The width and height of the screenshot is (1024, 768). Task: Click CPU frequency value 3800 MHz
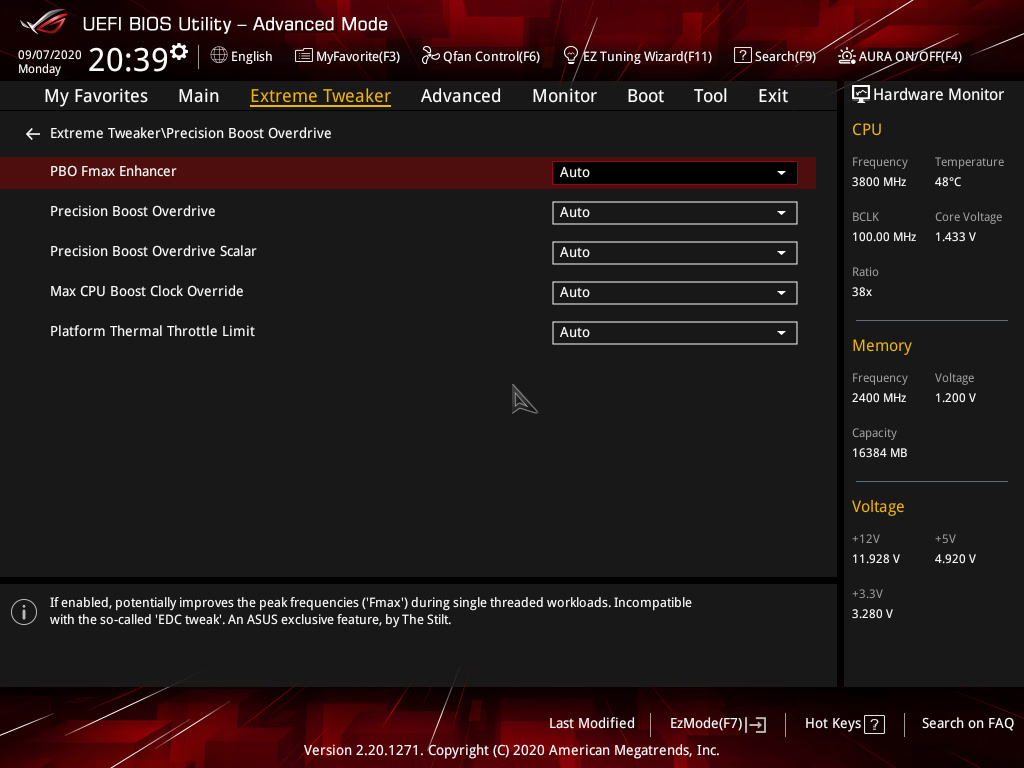click(x=878, y=182)
